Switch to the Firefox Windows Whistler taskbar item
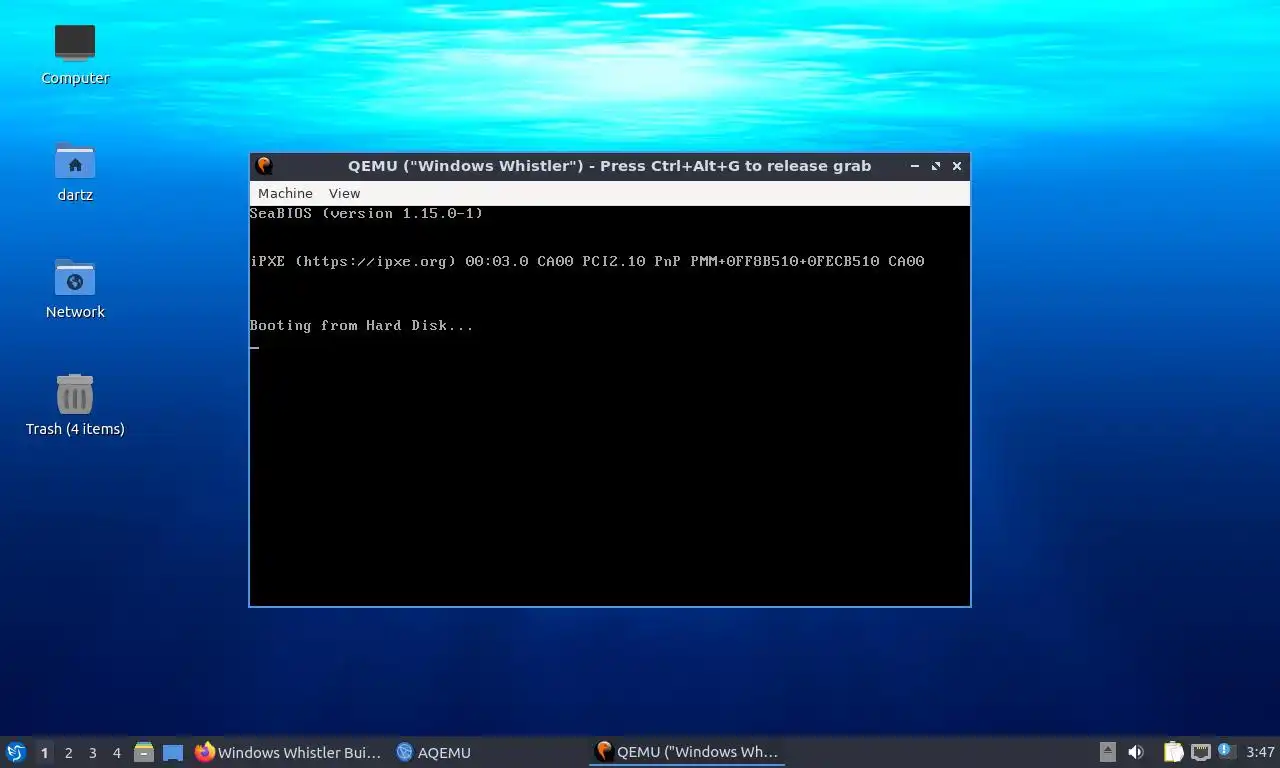The image size is (1280, 768). point(288,752)
